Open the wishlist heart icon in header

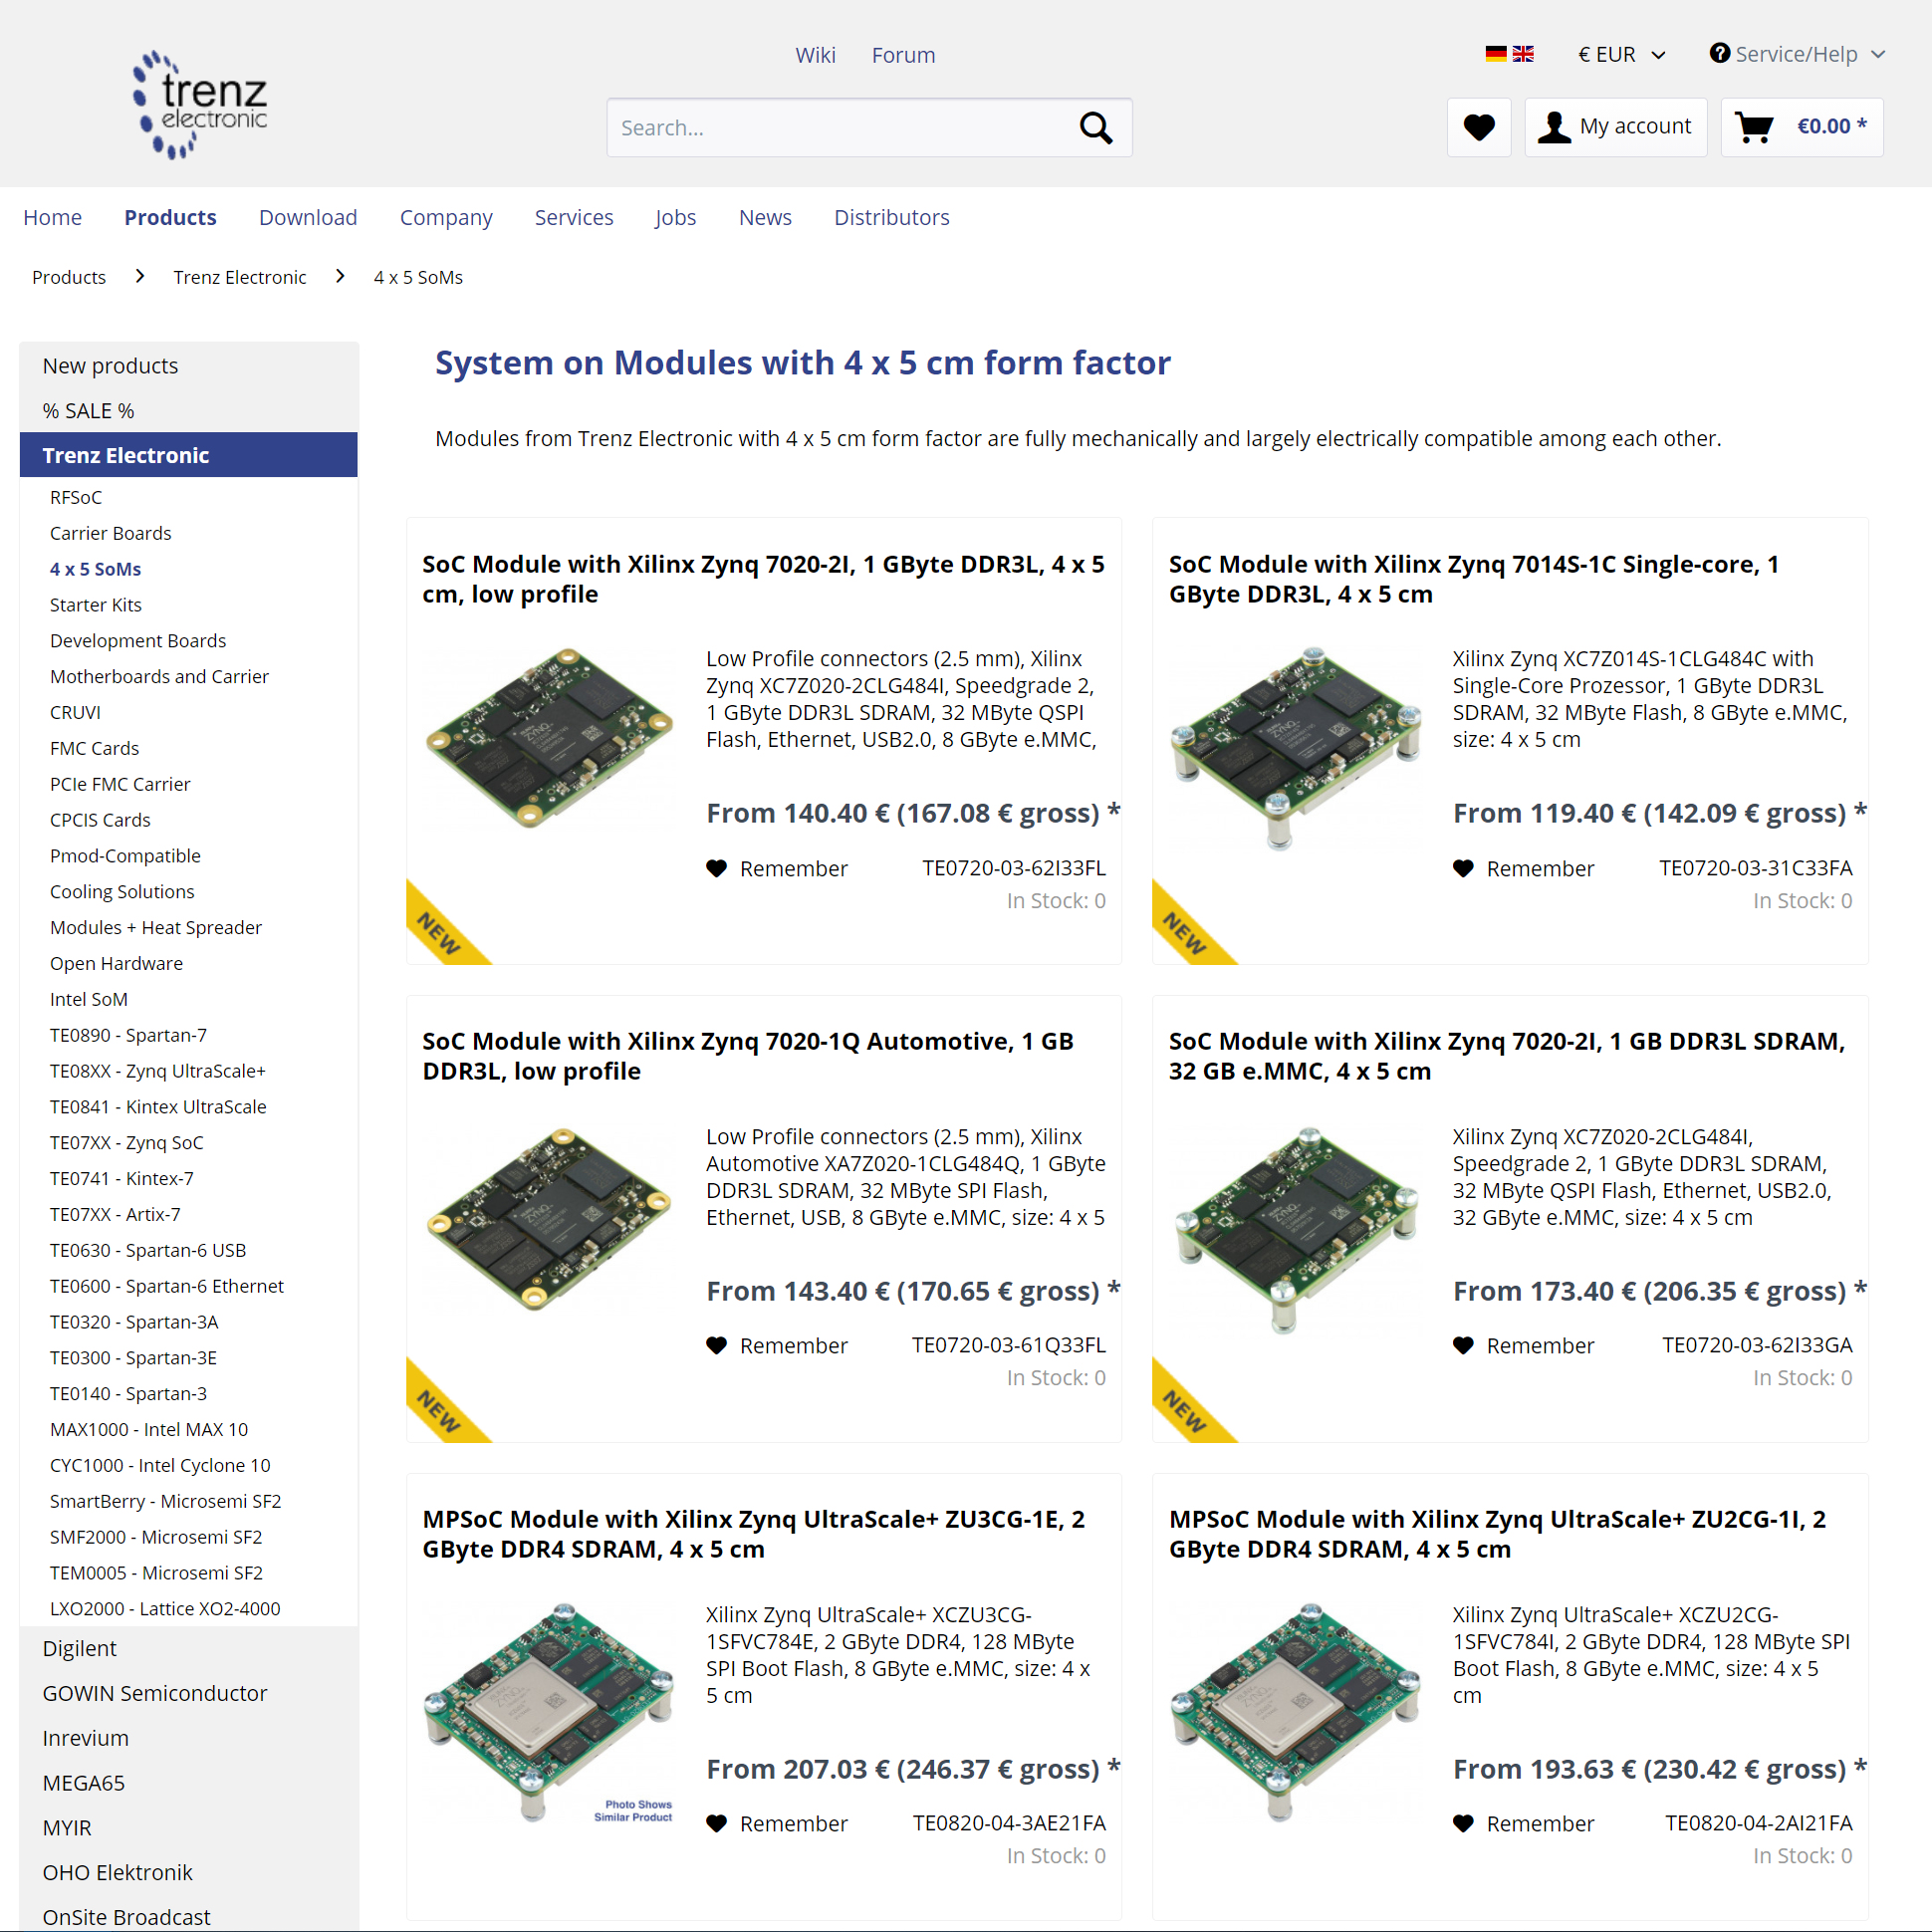(1478, 127)
